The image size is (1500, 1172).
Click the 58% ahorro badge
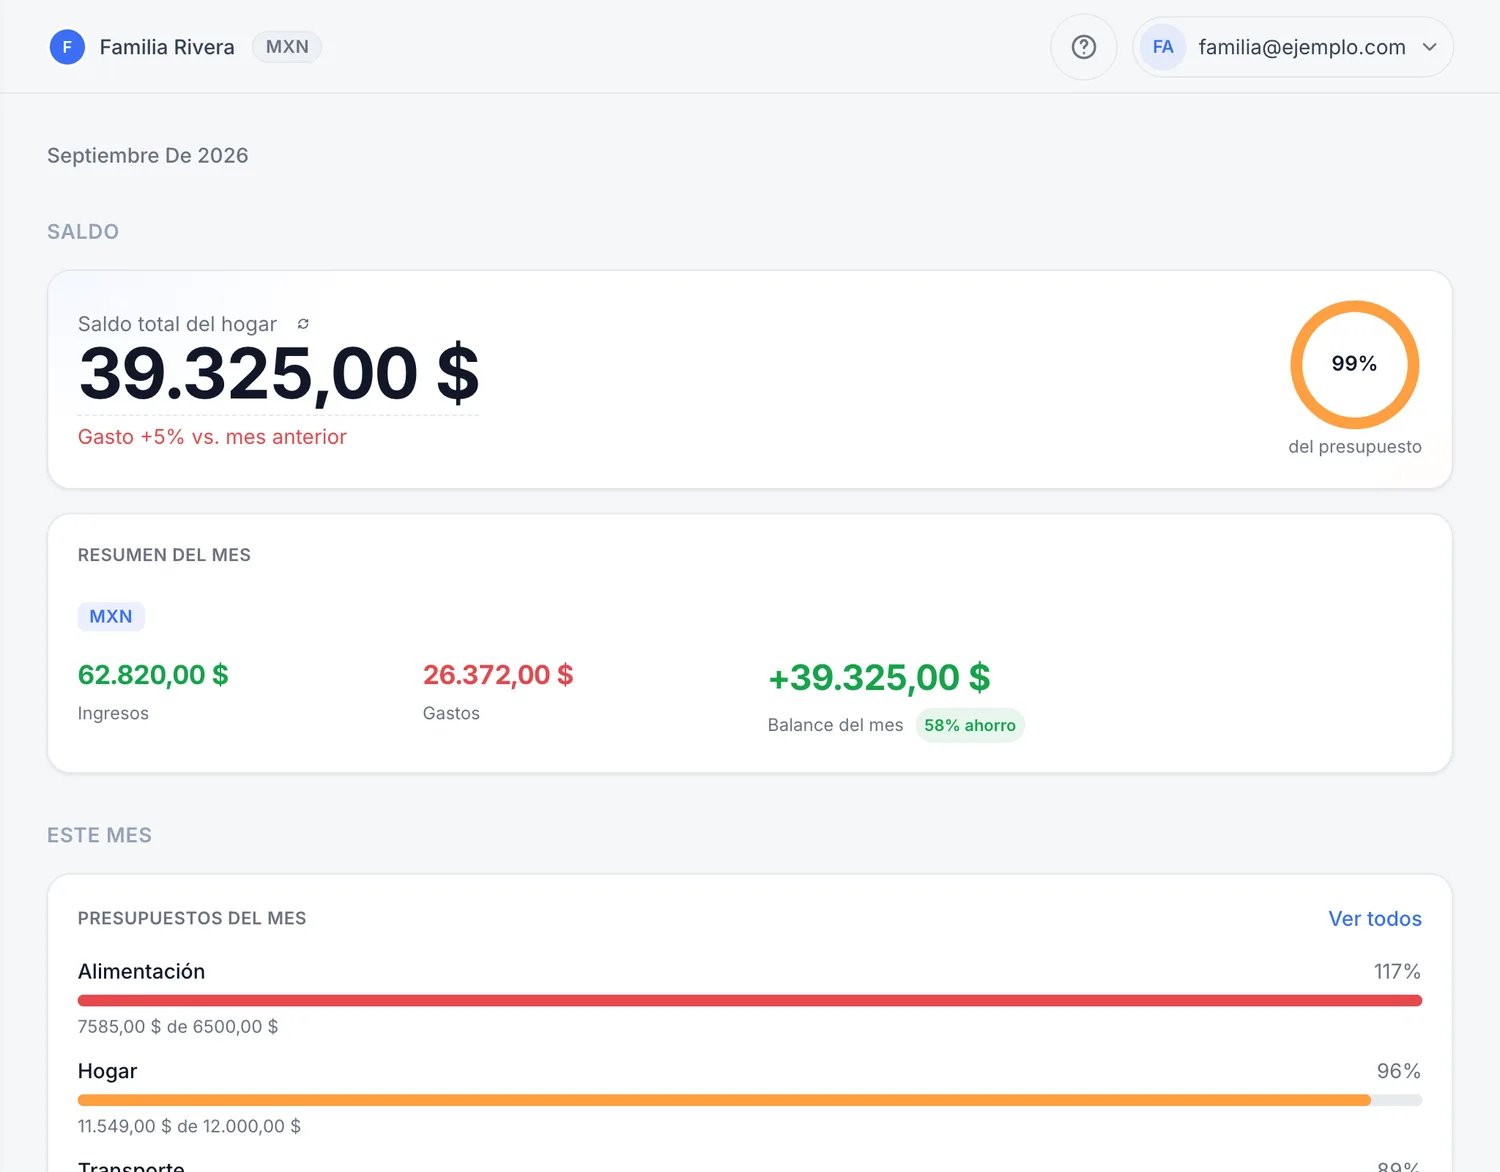(x=970, y=725)
